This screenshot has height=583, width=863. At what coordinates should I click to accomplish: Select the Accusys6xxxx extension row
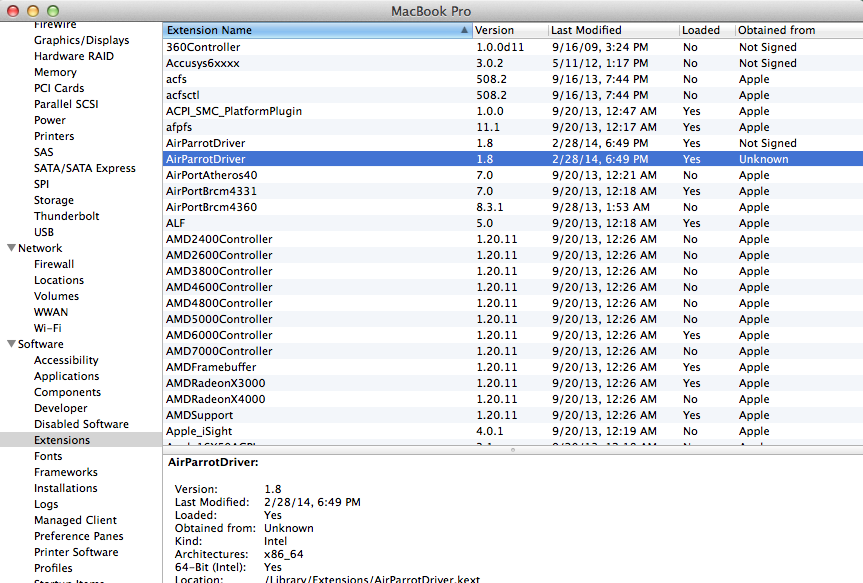click(512, 63)
